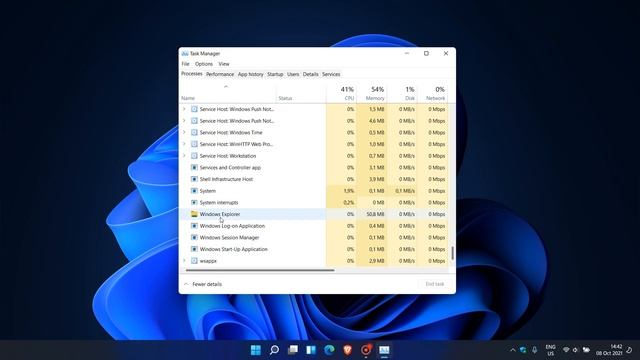
Task: Click the Task Manager taskbar icon
Action: (384, 350)
